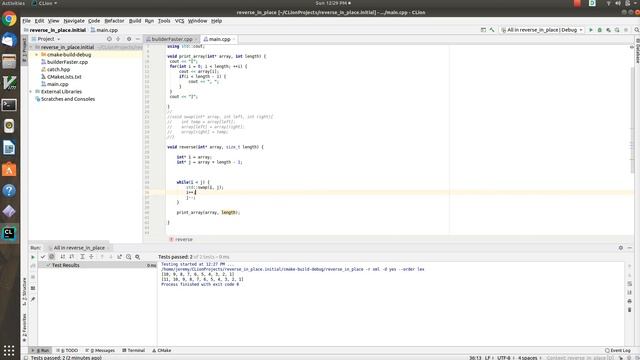640x360 pixels.
Task: Show applications grid in the dock
Action: click(x=9, y=350)
